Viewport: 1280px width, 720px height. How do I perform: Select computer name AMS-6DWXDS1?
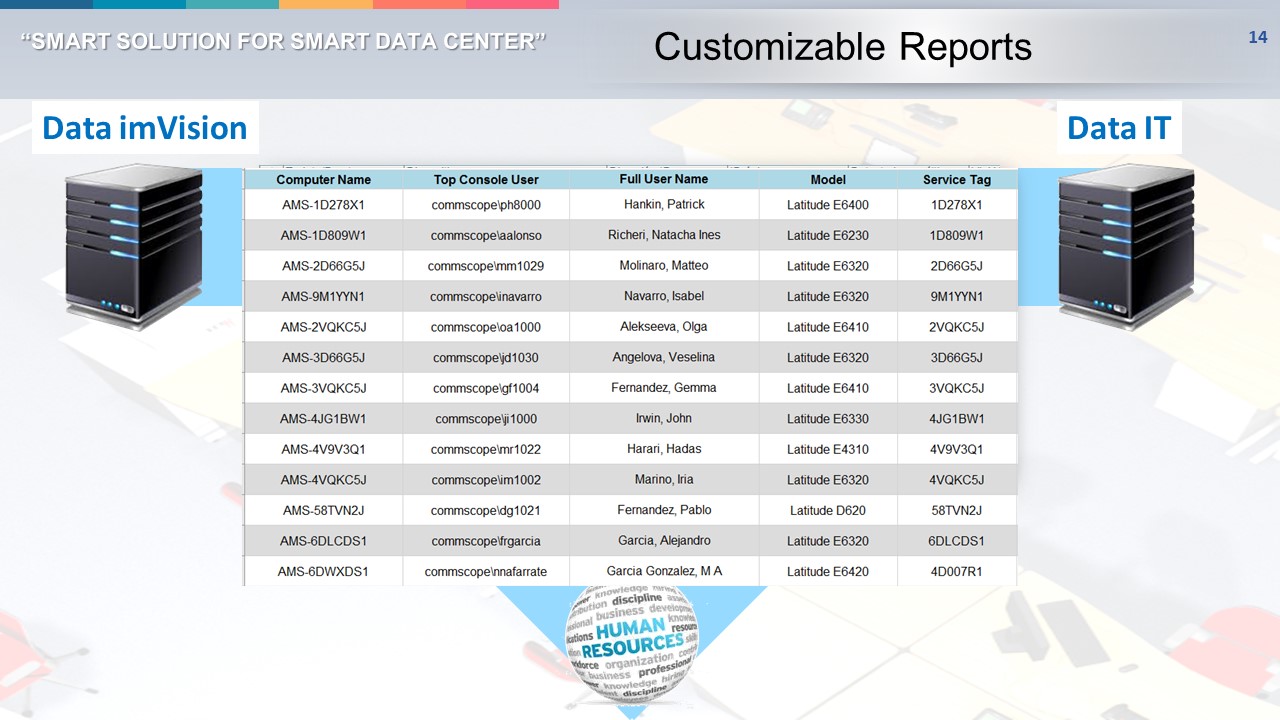(323, 572)
